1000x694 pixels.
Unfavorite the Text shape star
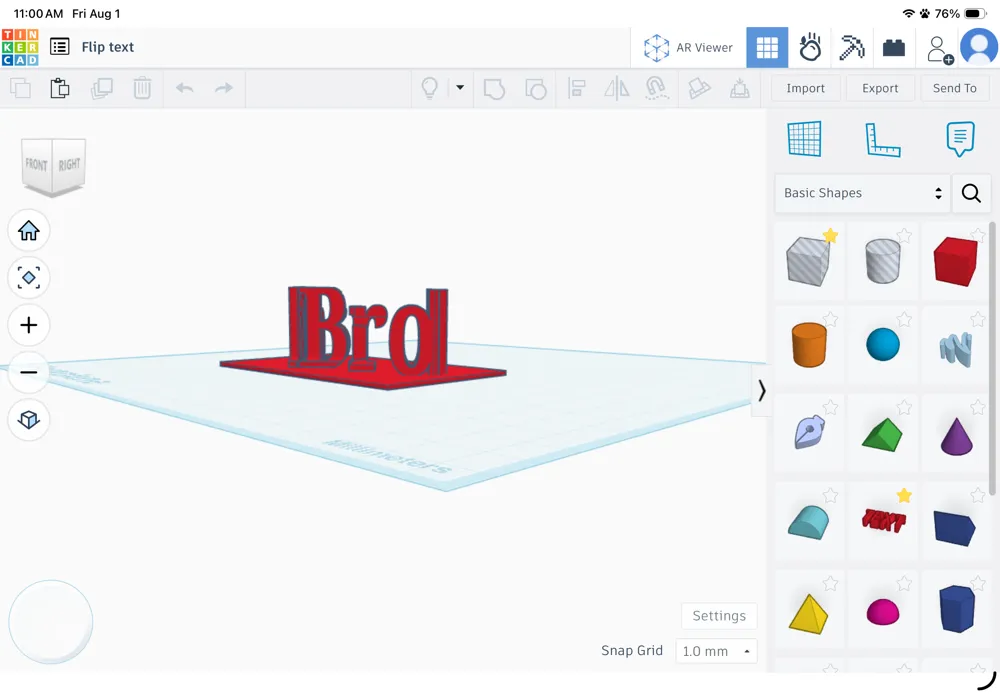point(904,495)
